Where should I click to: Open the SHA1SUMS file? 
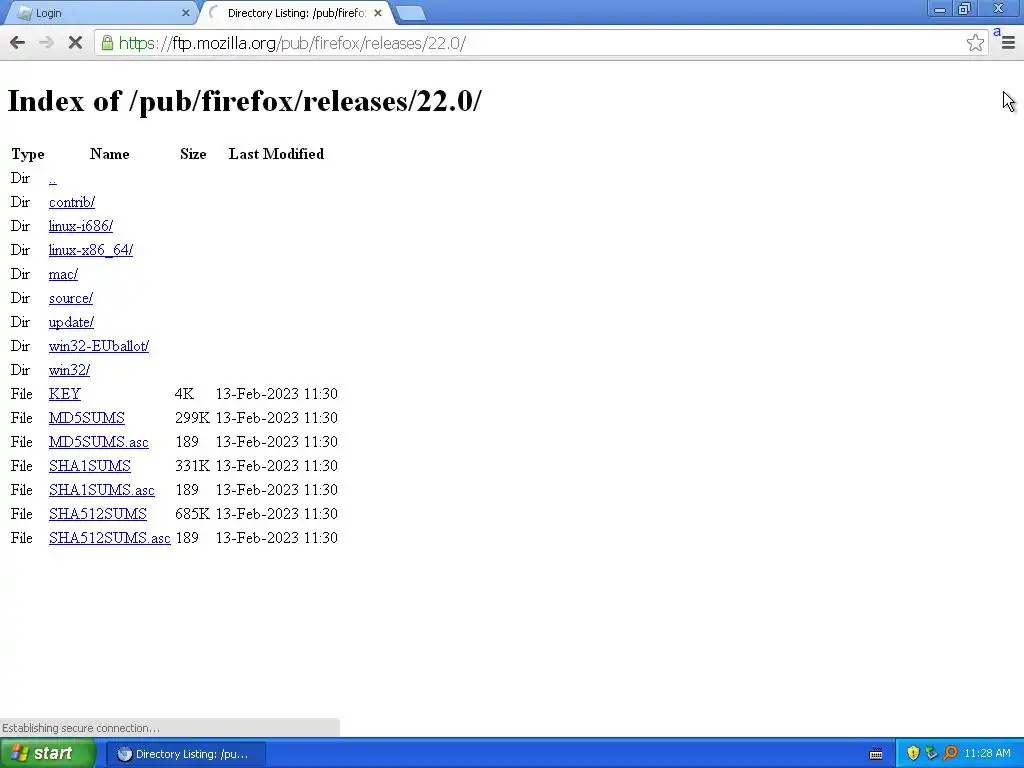pos(89,466)
